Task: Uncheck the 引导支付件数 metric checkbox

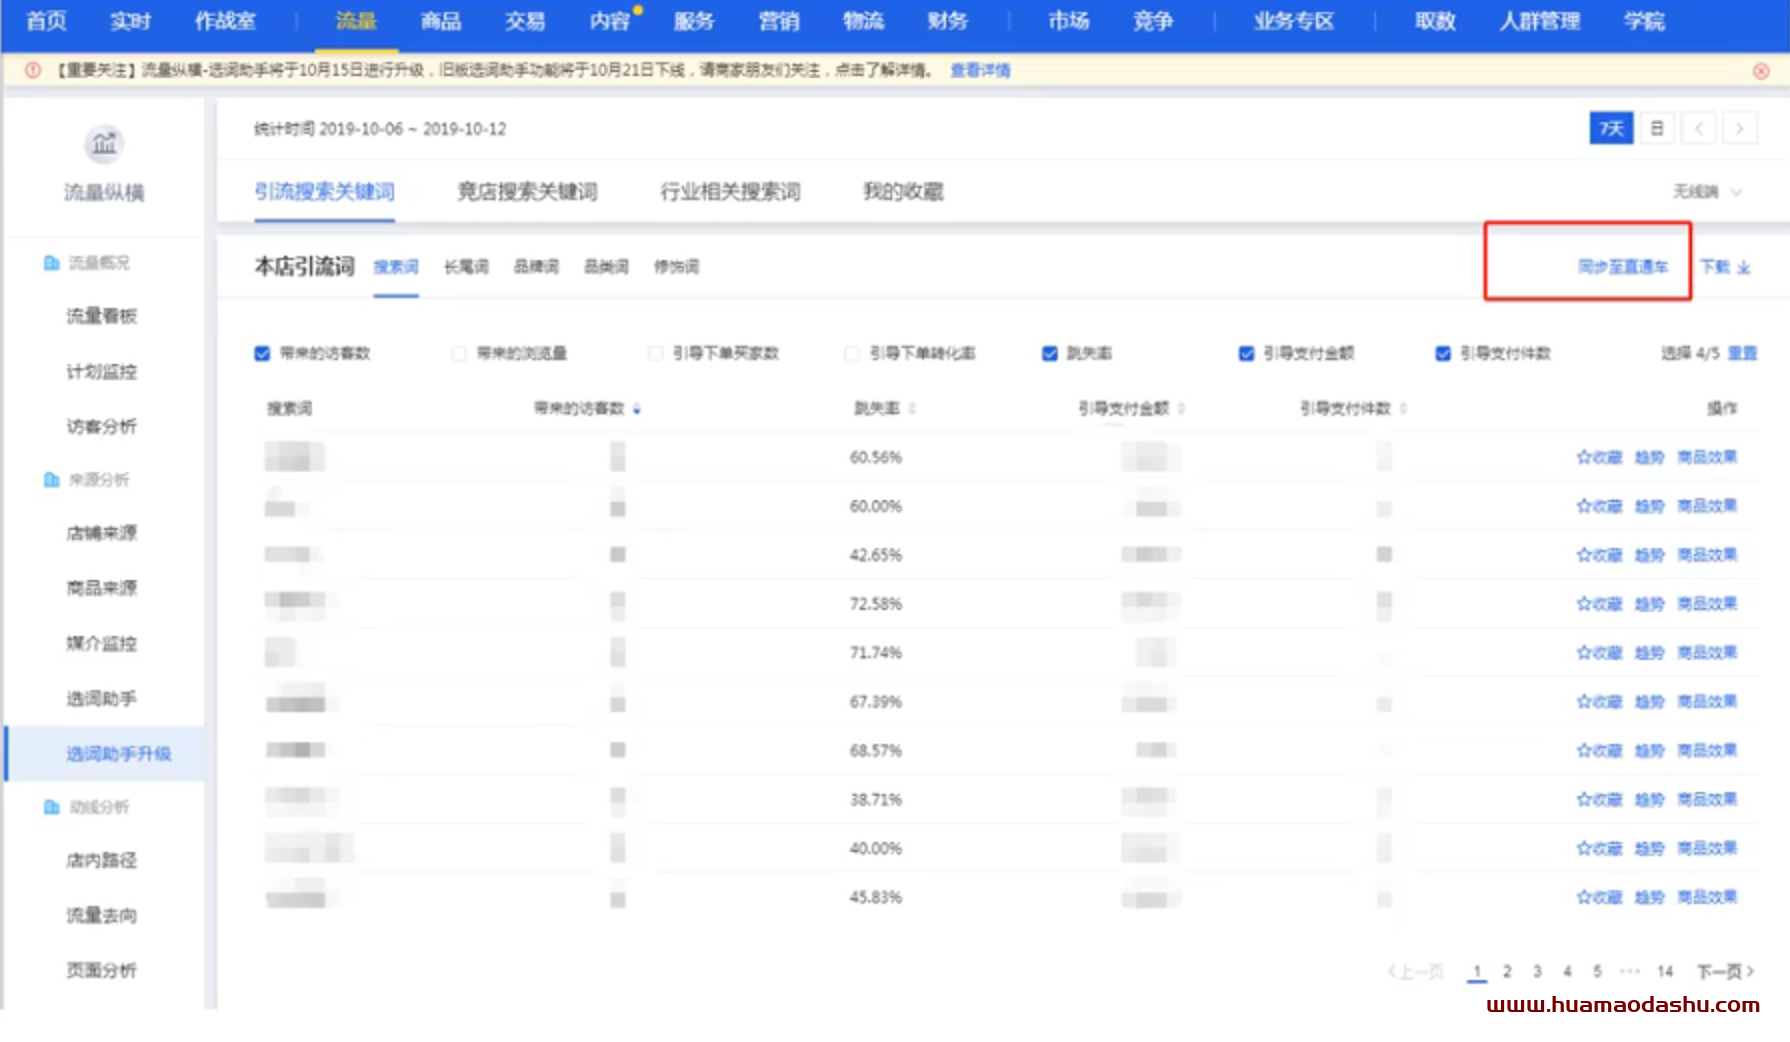Action: point(1443,353)
